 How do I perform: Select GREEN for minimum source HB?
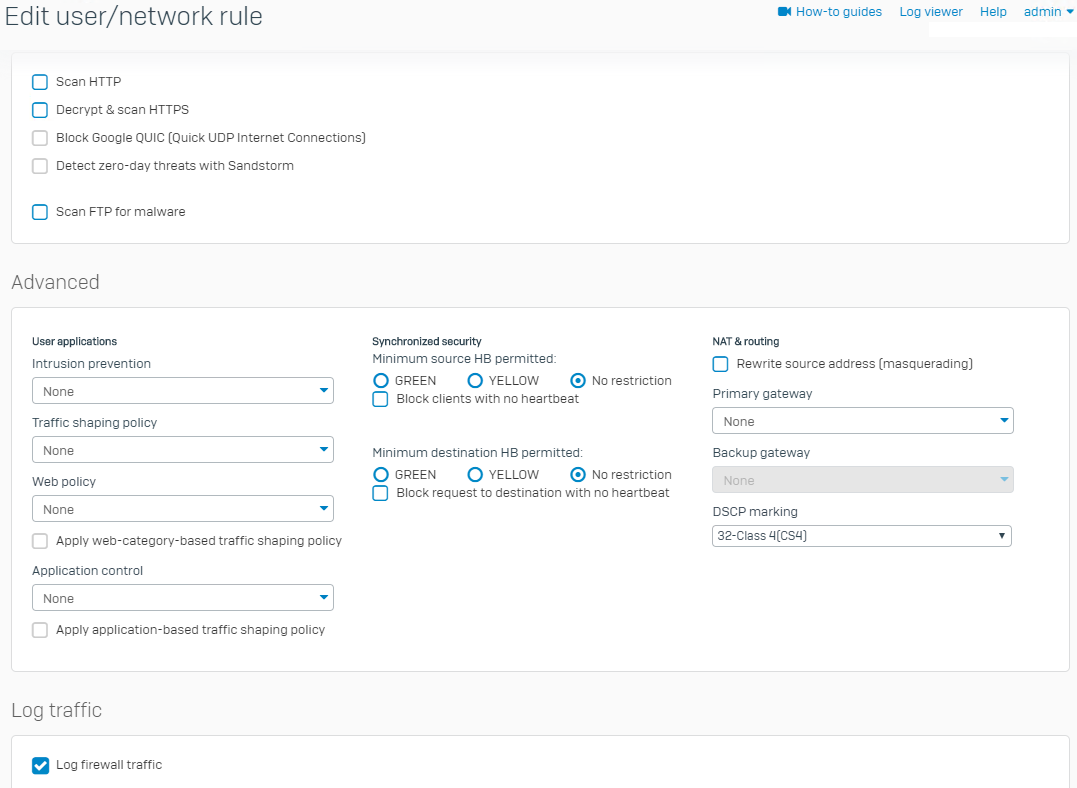tap(381, 381)
